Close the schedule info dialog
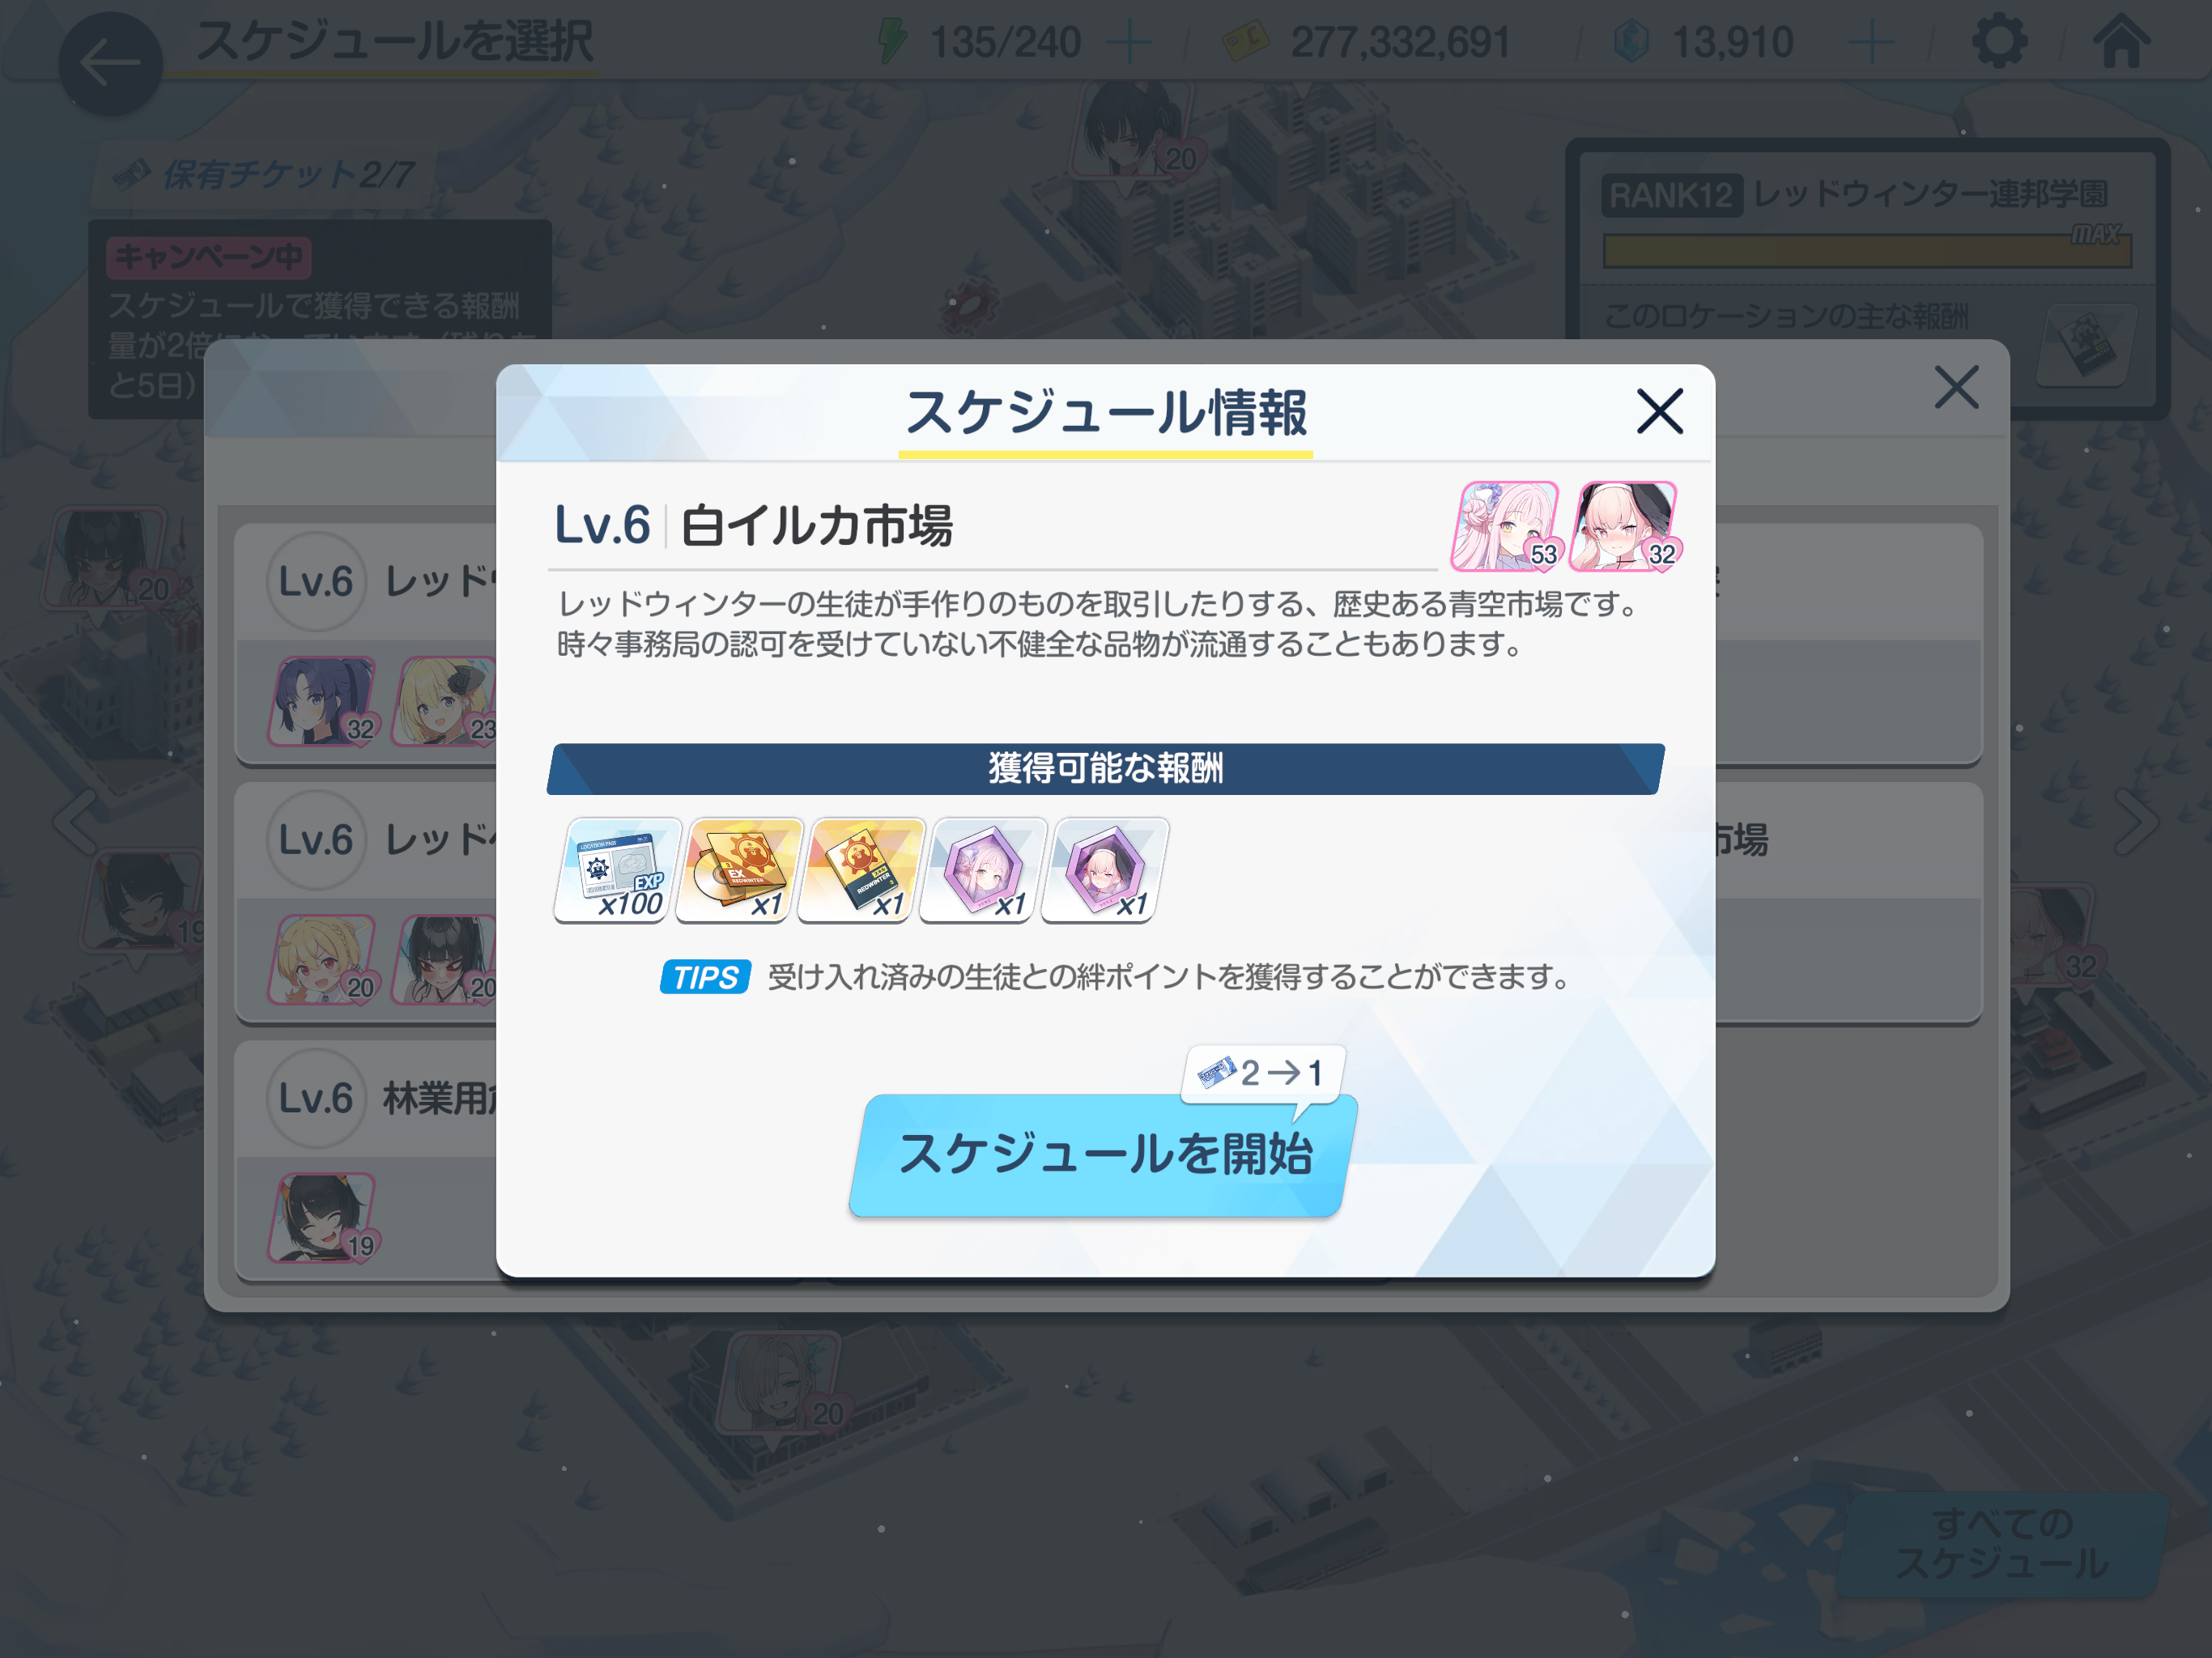 [x=1660, y=411]
